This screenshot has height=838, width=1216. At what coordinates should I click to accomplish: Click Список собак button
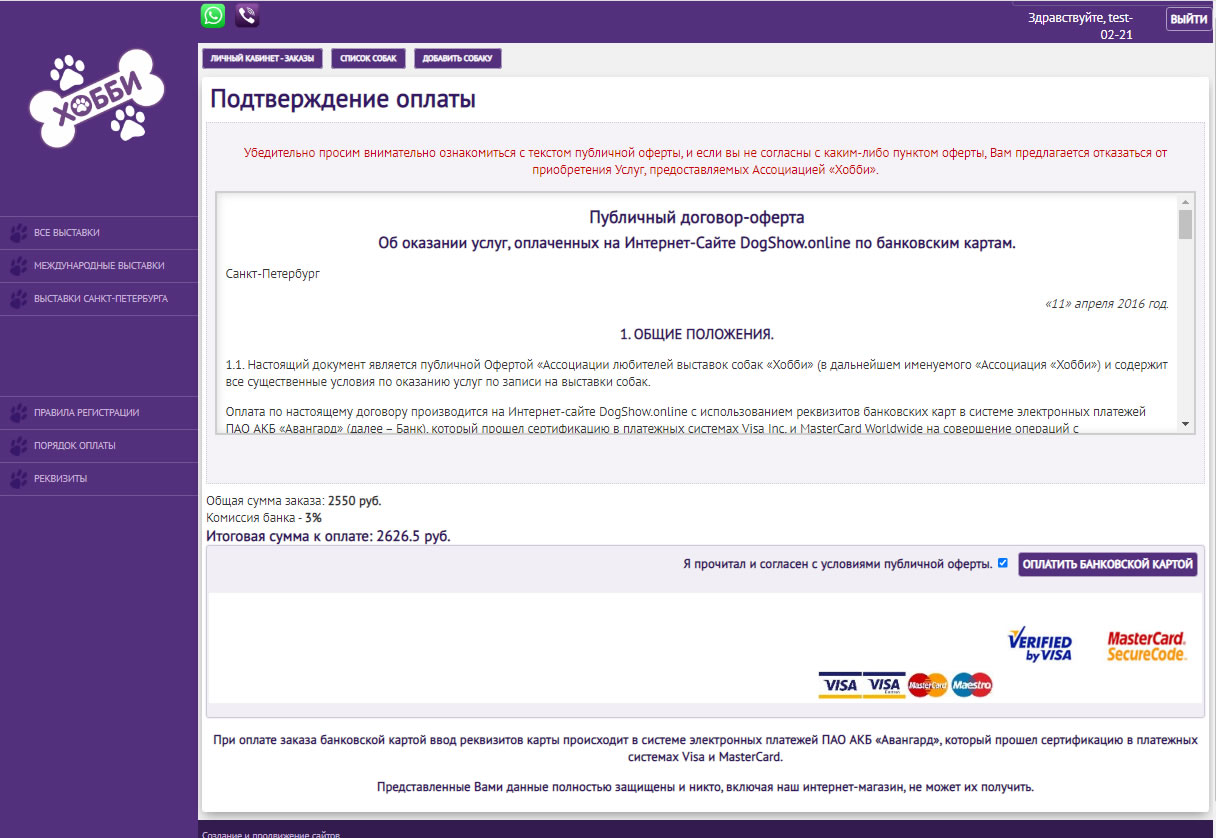coord(369,59)
